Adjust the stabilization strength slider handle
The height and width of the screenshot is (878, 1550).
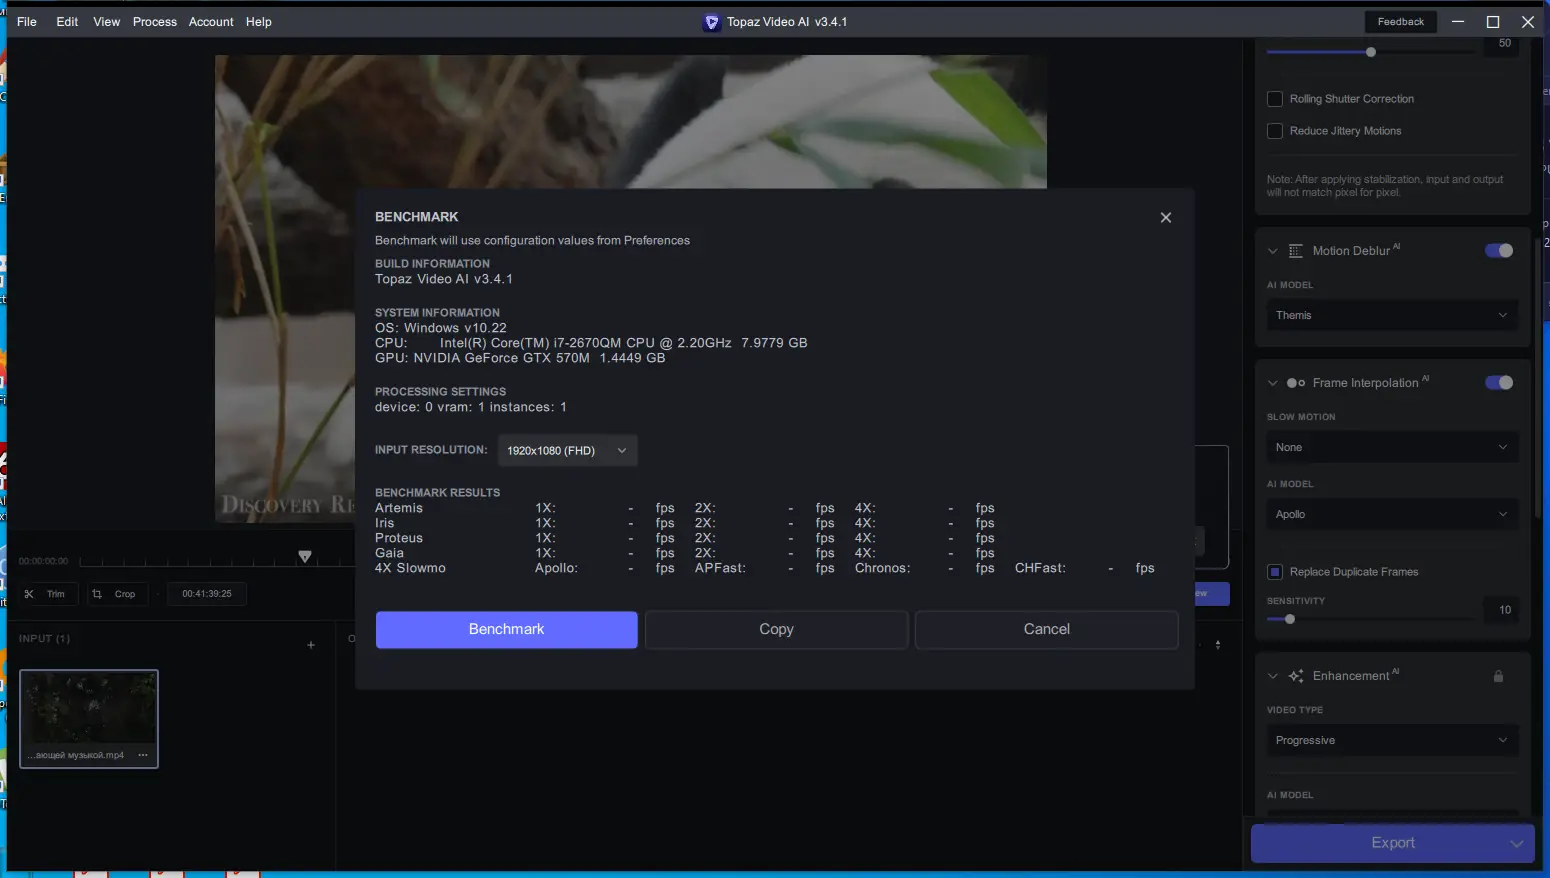tap(1371, 52)
